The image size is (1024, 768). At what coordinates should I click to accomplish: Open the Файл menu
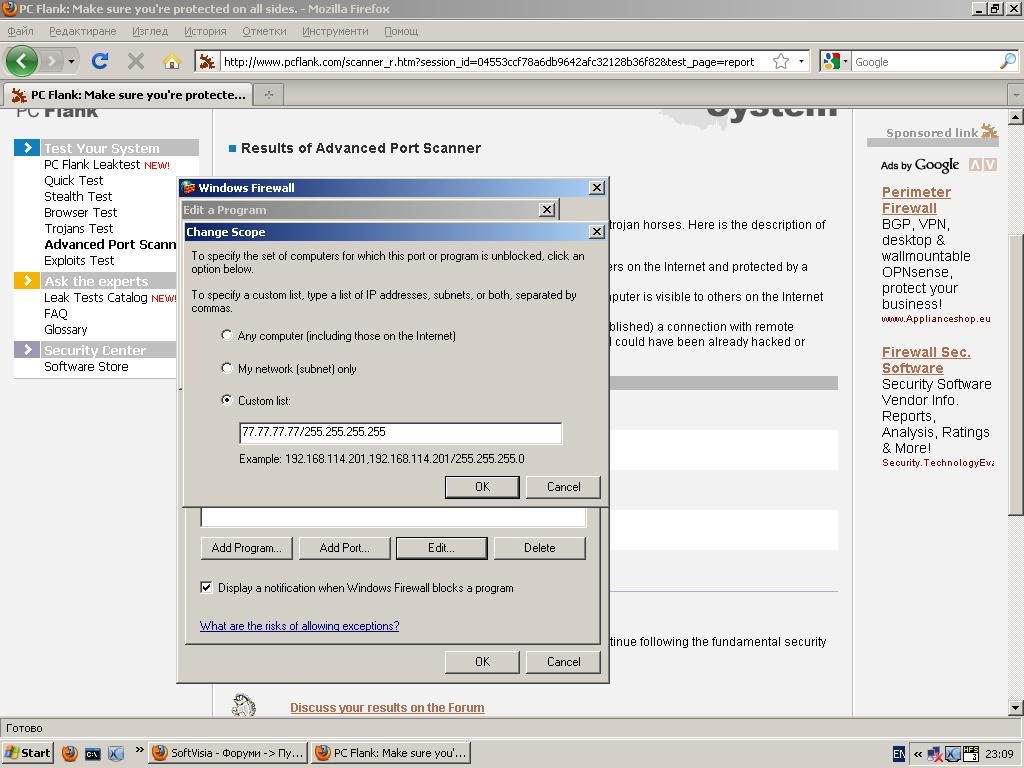click(20, 31)
